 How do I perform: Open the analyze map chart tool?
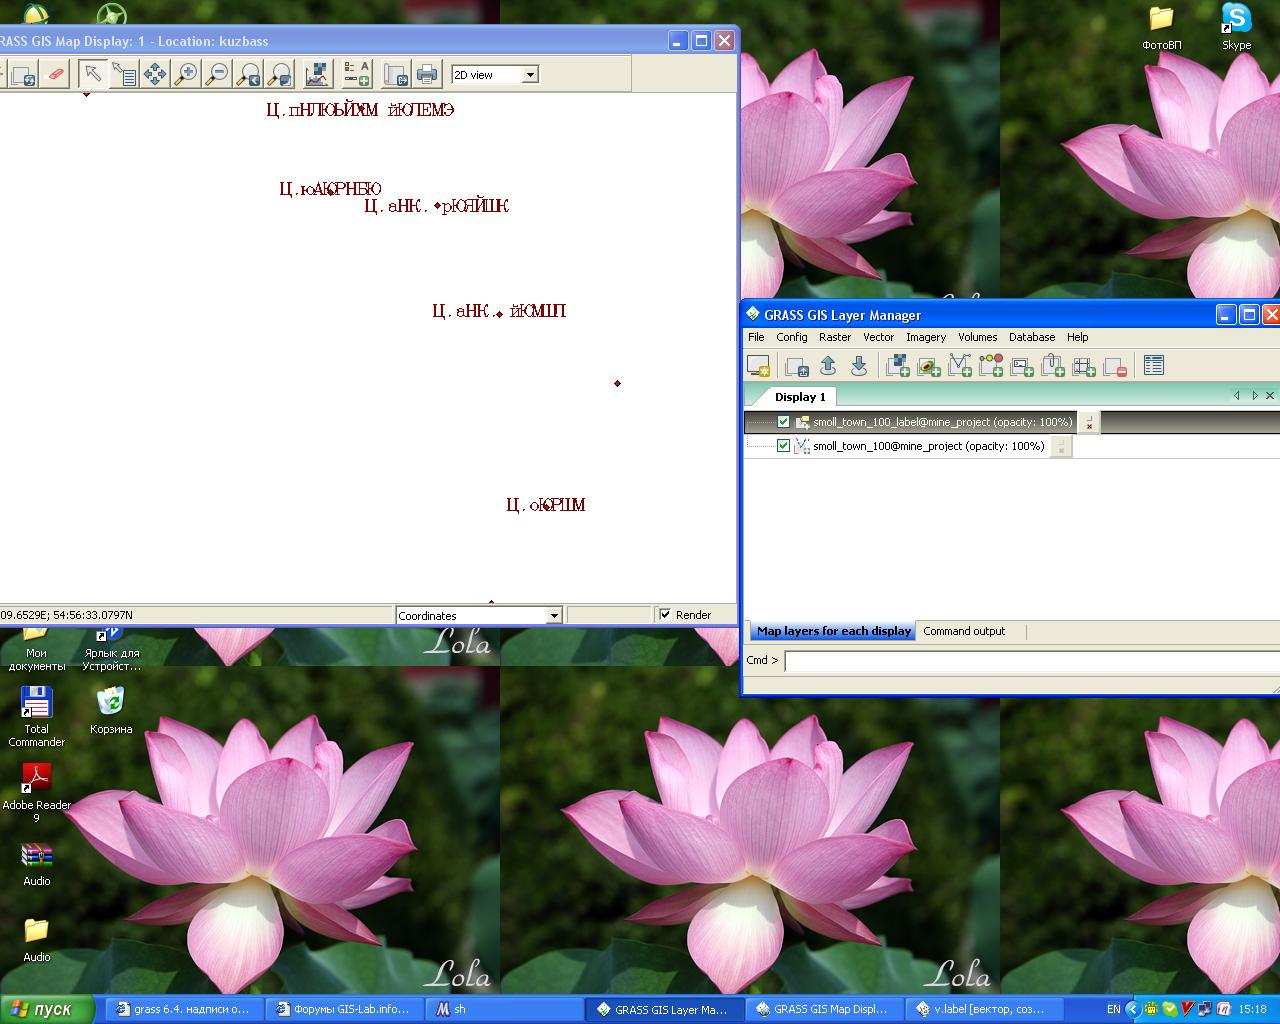tap(317, 74)
